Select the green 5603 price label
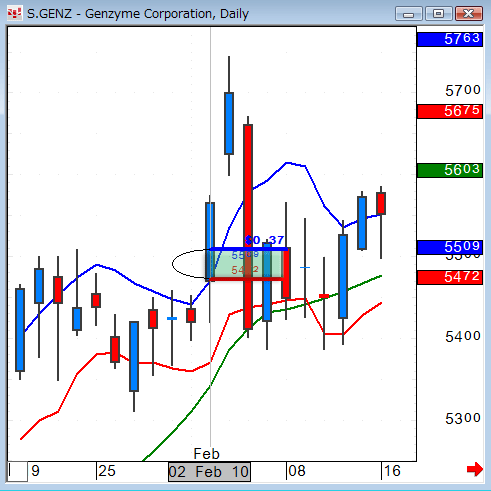This screenshot has height=491, width=491. (450, 170)
